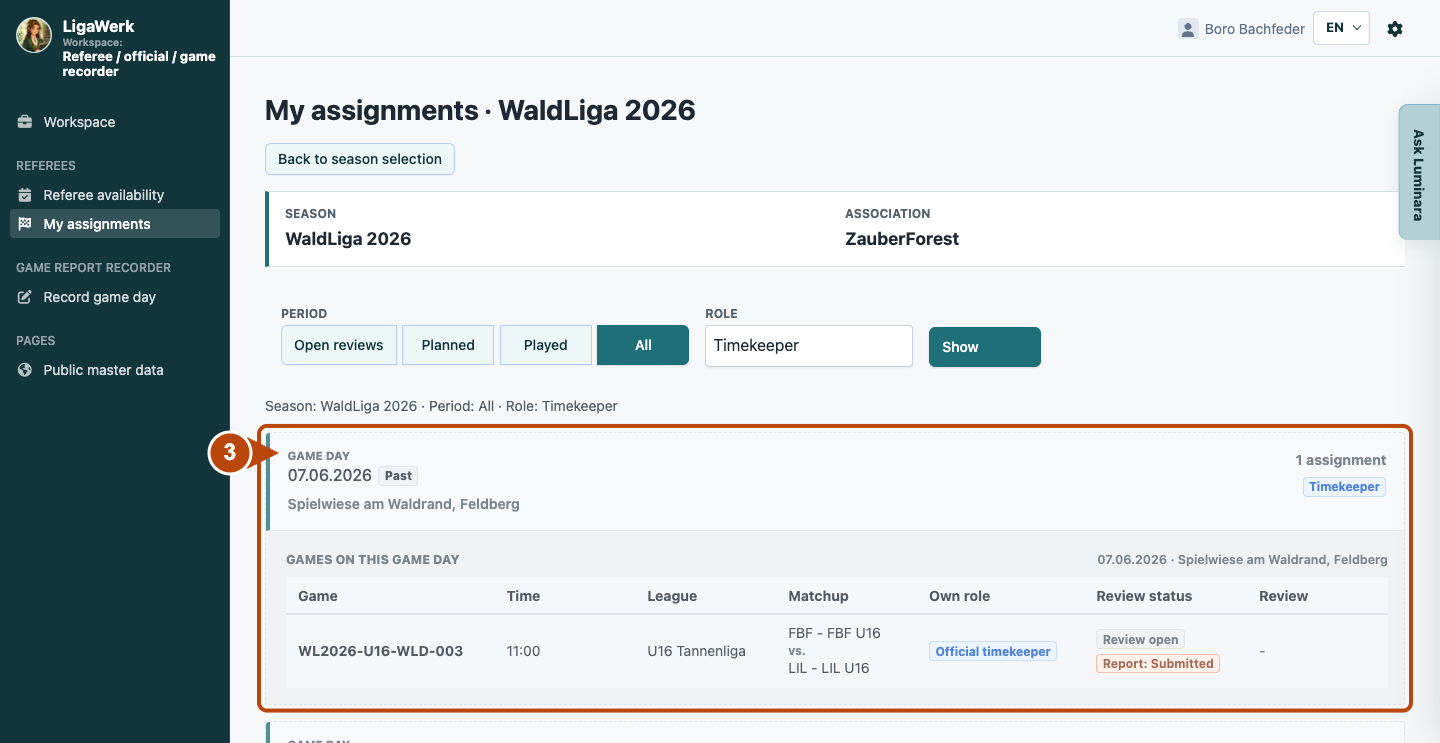
Task: Click the Timekeeper tag under 1 assignment
Action: (1345, 487)
